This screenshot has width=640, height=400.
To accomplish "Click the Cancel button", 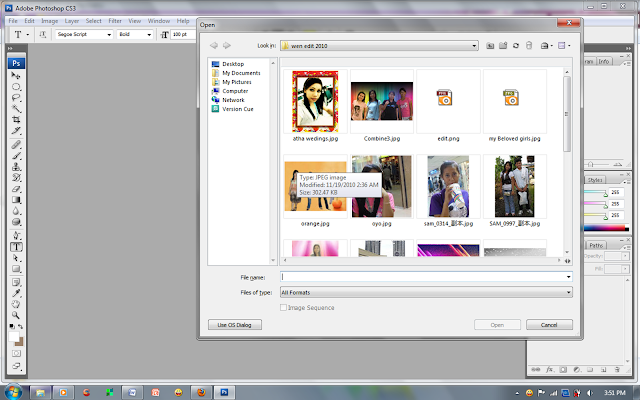I will pos(549,325).
